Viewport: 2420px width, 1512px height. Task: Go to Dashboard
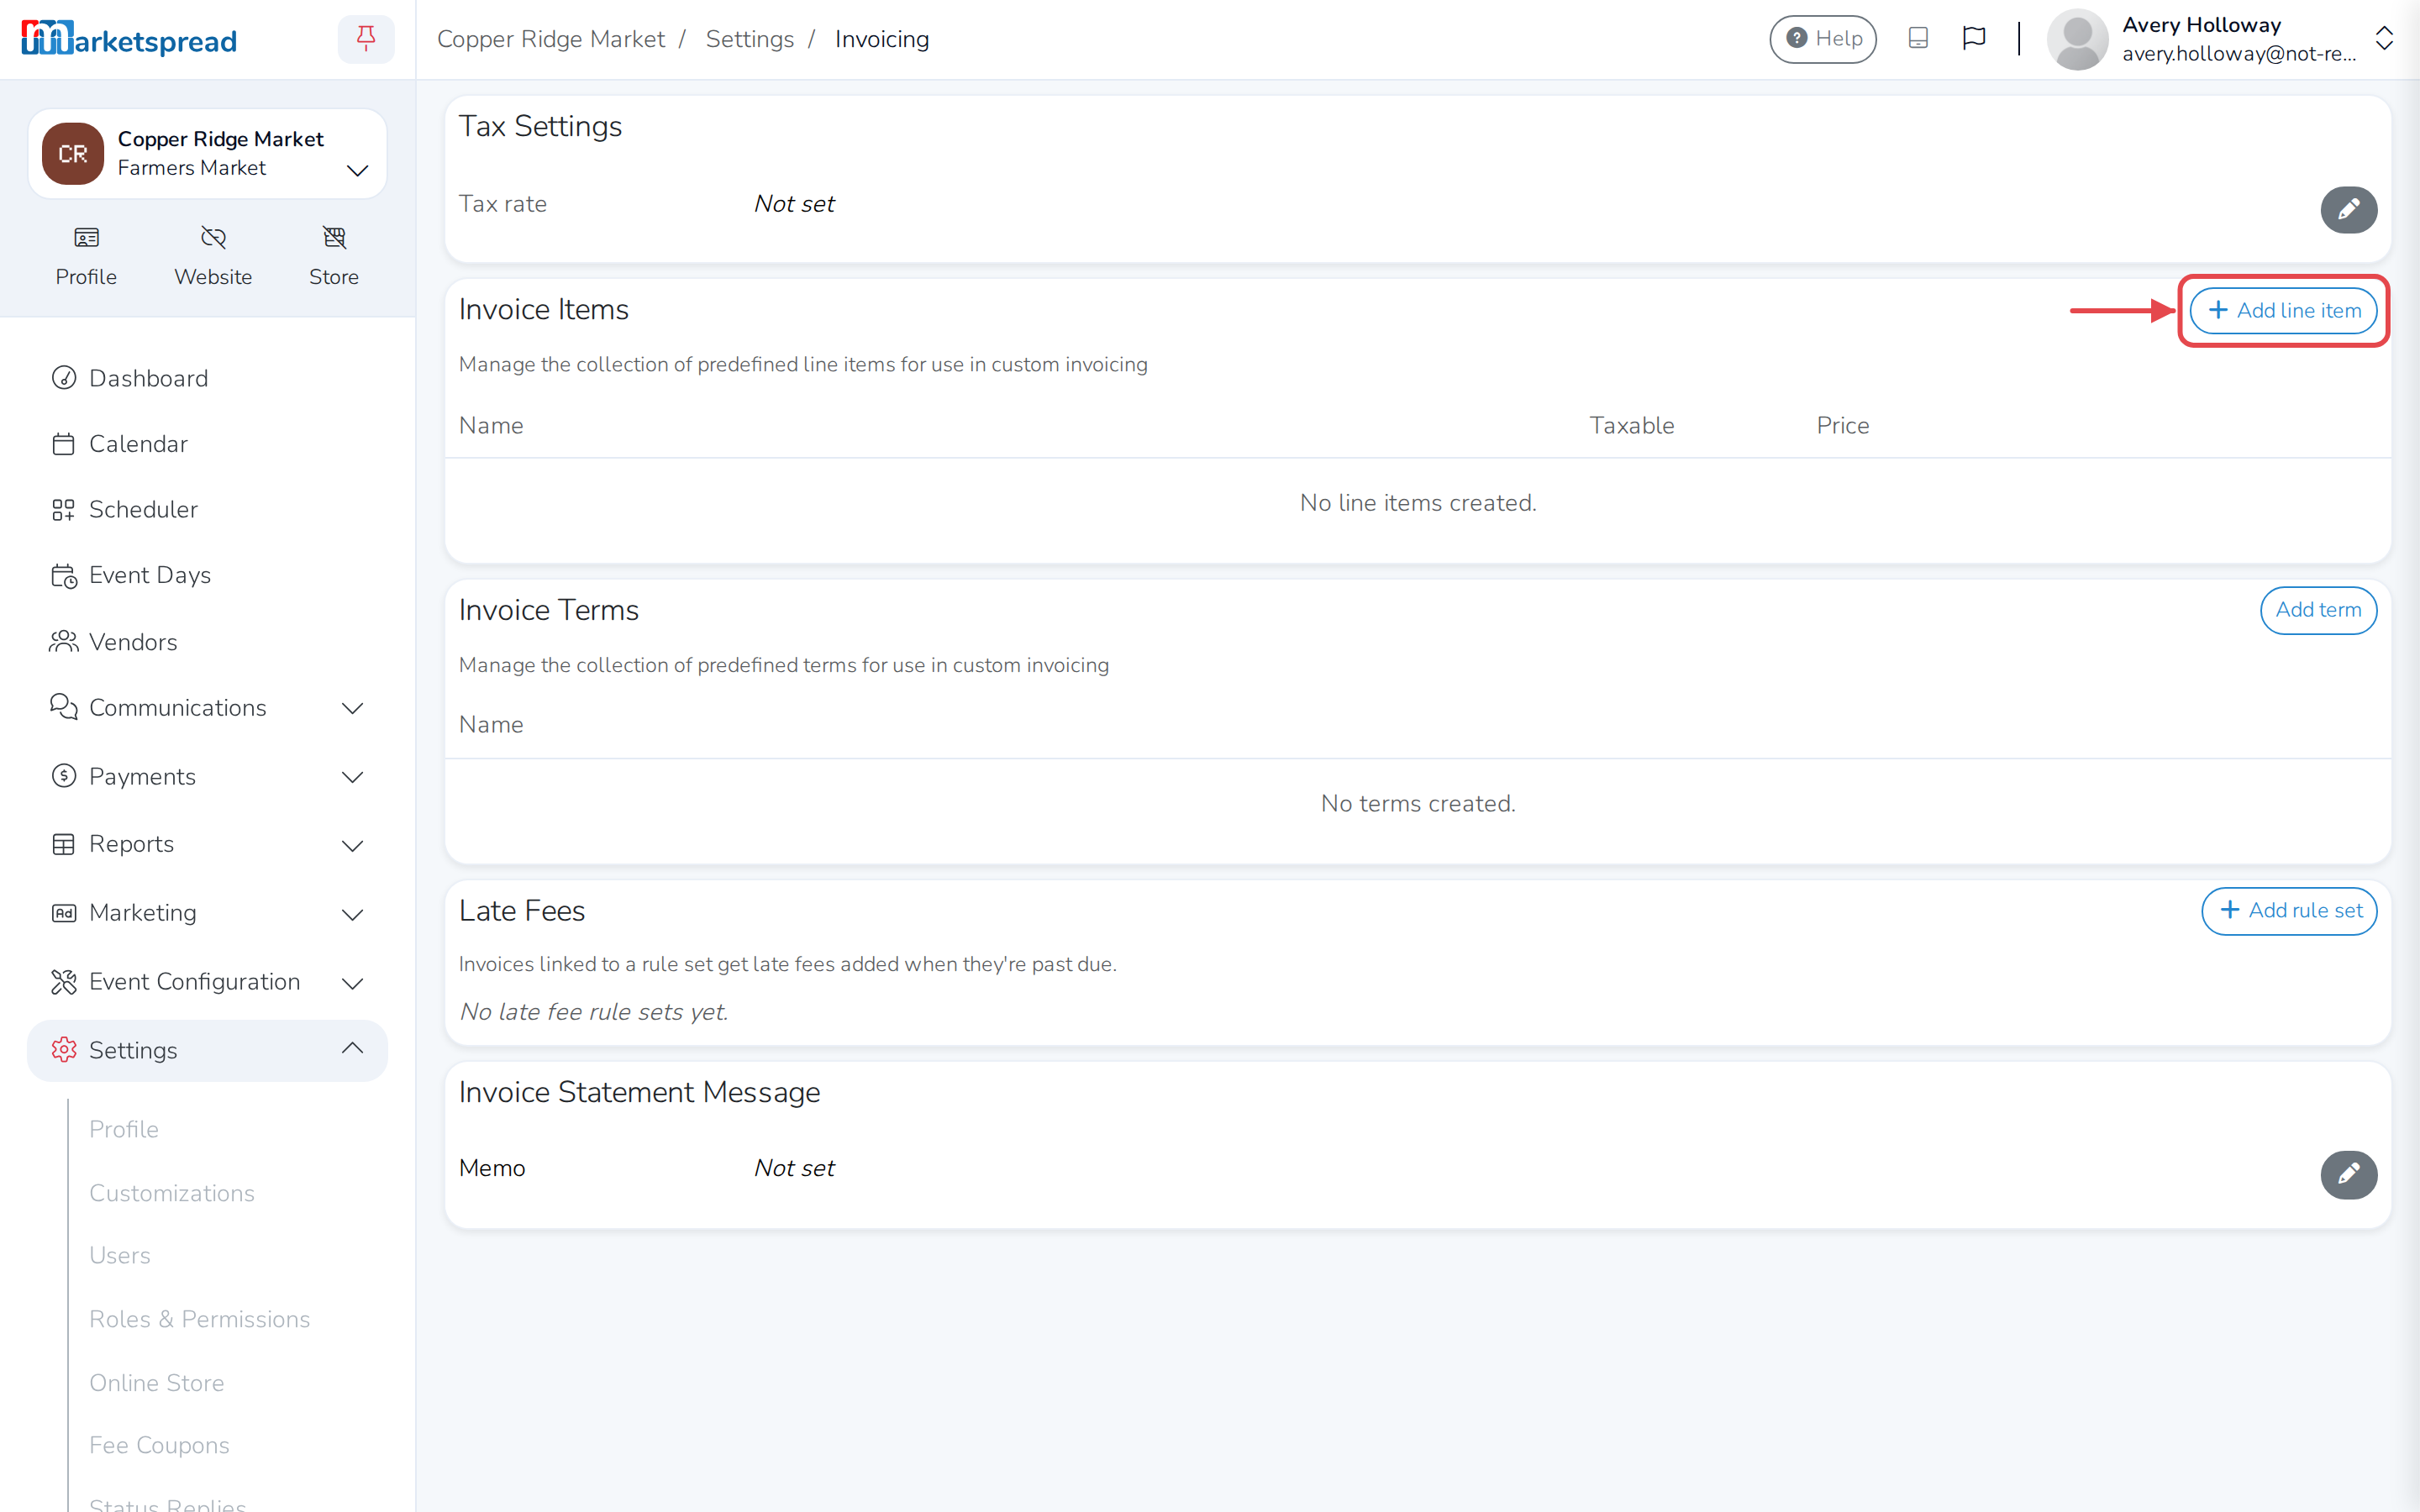pyautogui.click(x=207, y=378)
